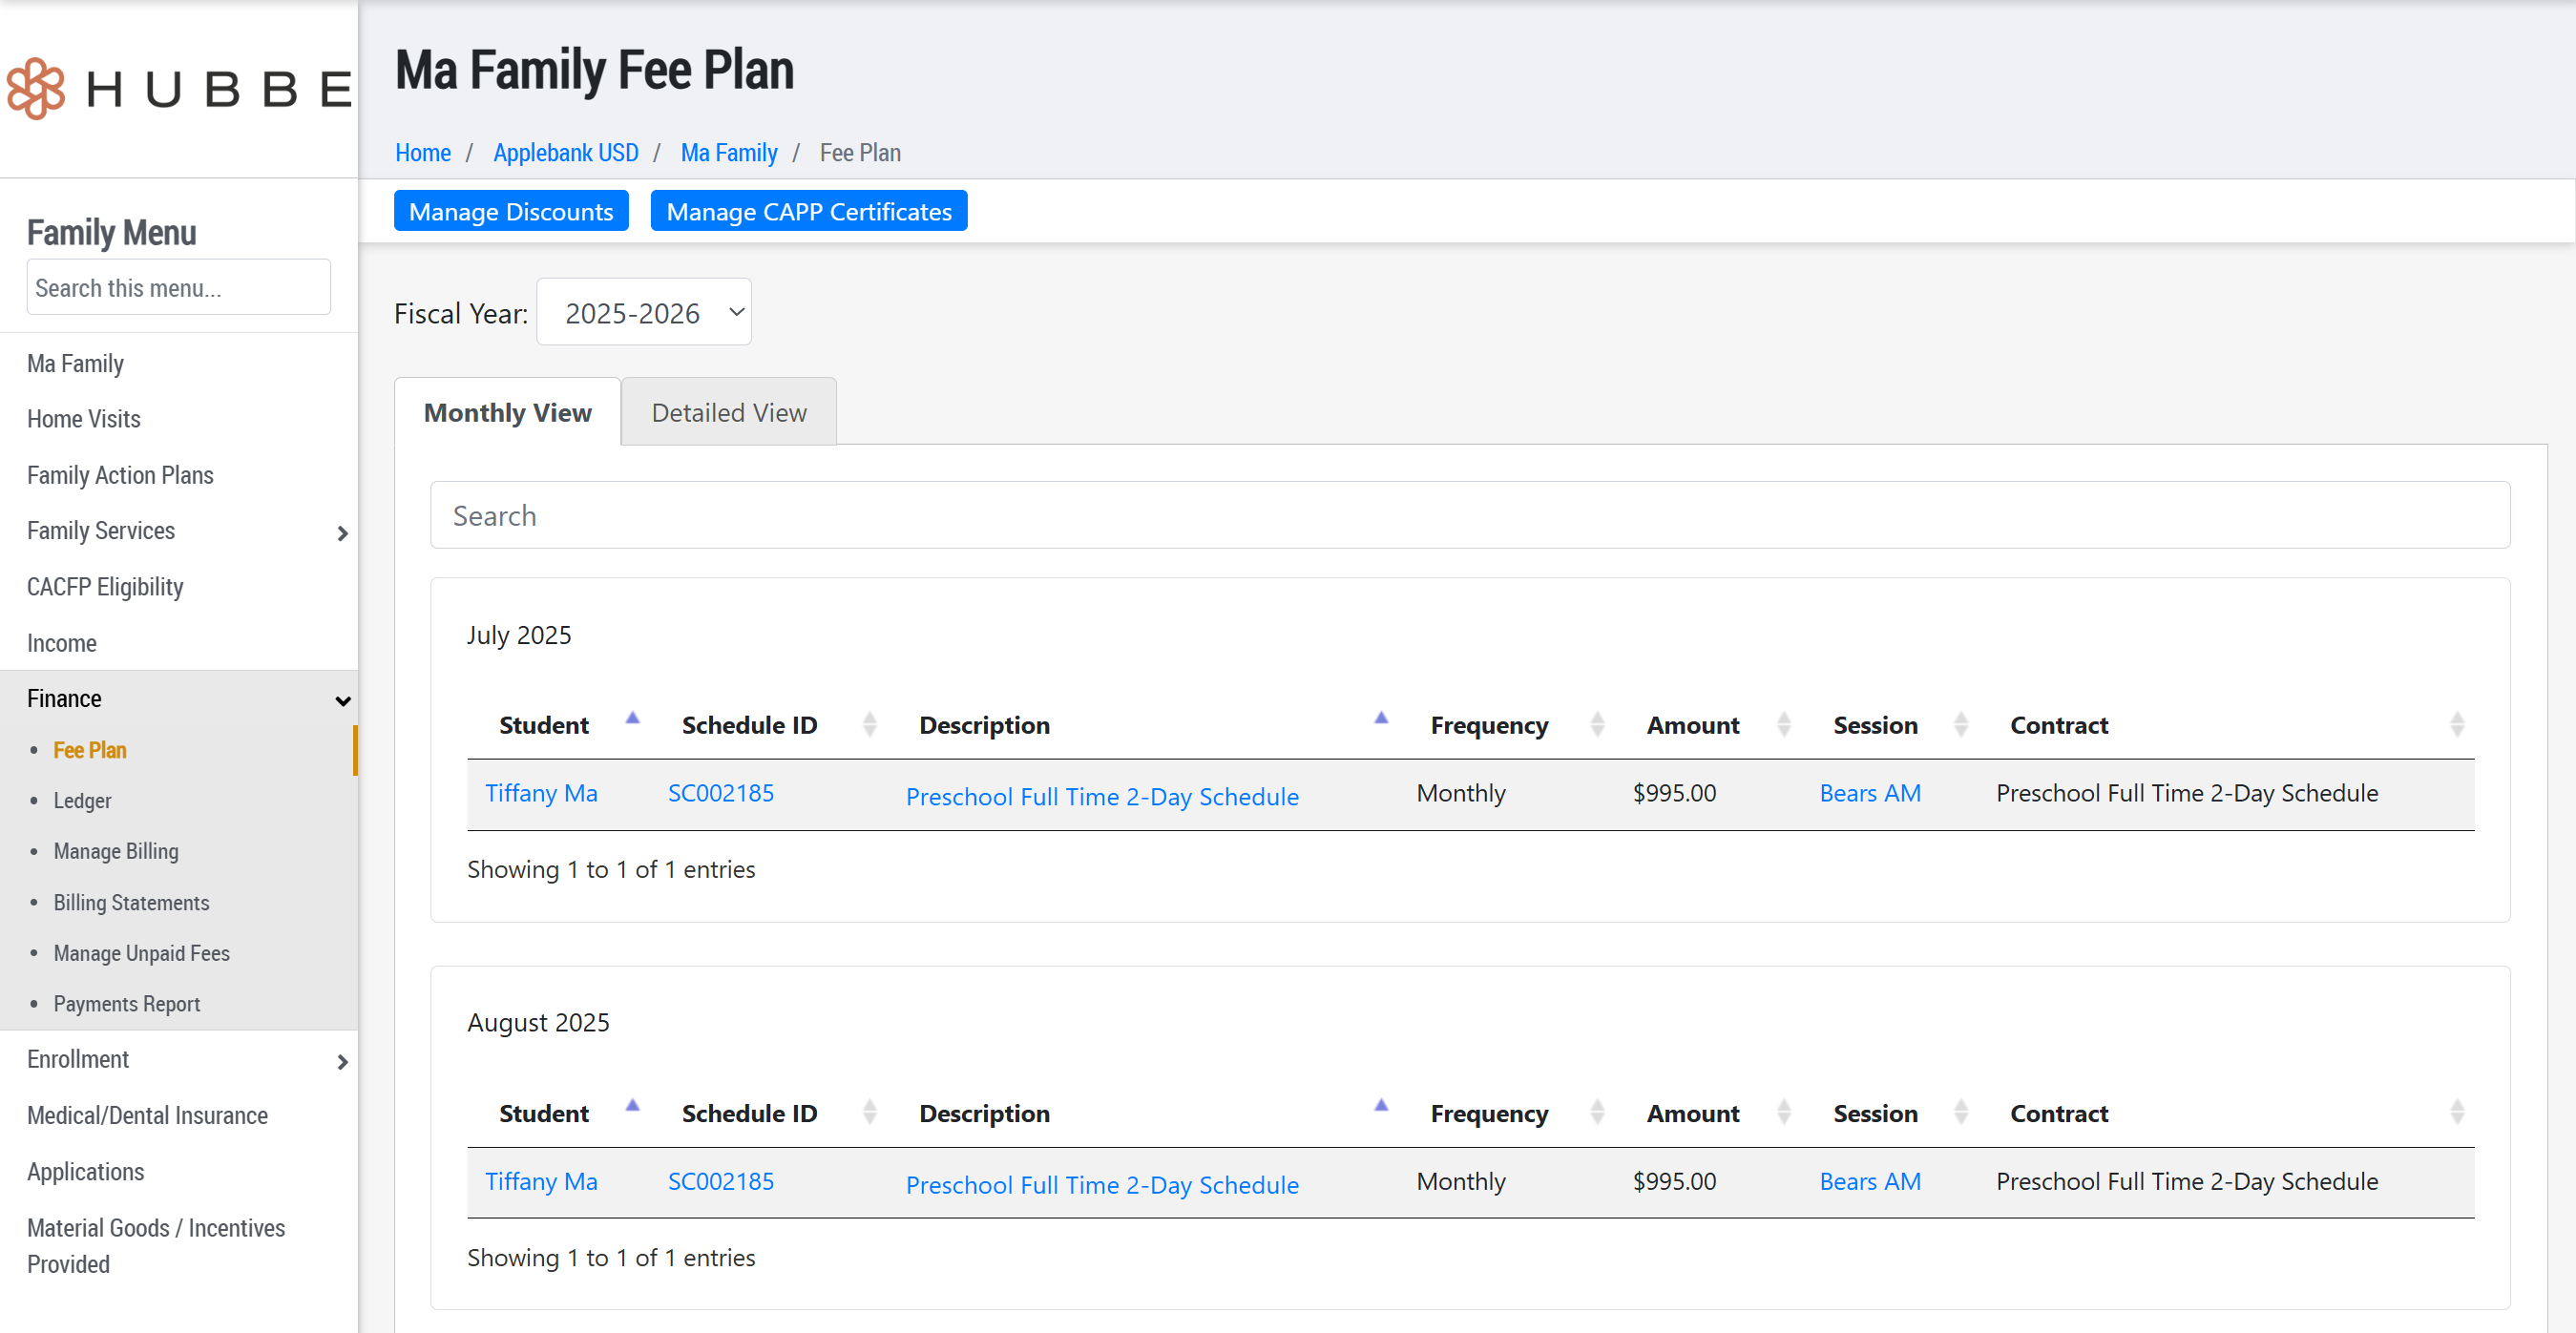This screenshot has width=2576, height=1333.
Task: Switch to the Detailed View tab
Action: (x=728, y=413)
